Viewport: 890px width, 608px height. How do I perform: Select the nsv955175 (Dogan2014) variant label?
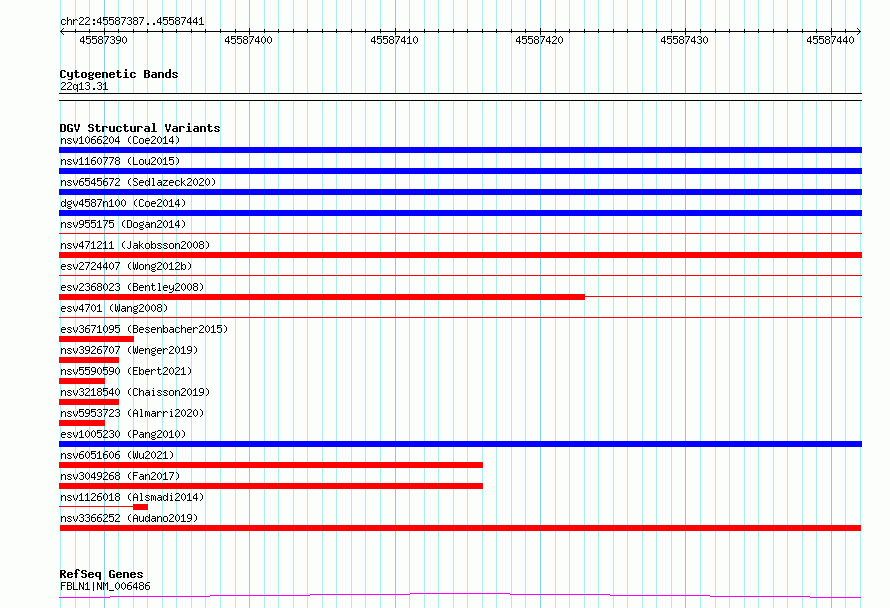tap(123, 224)
